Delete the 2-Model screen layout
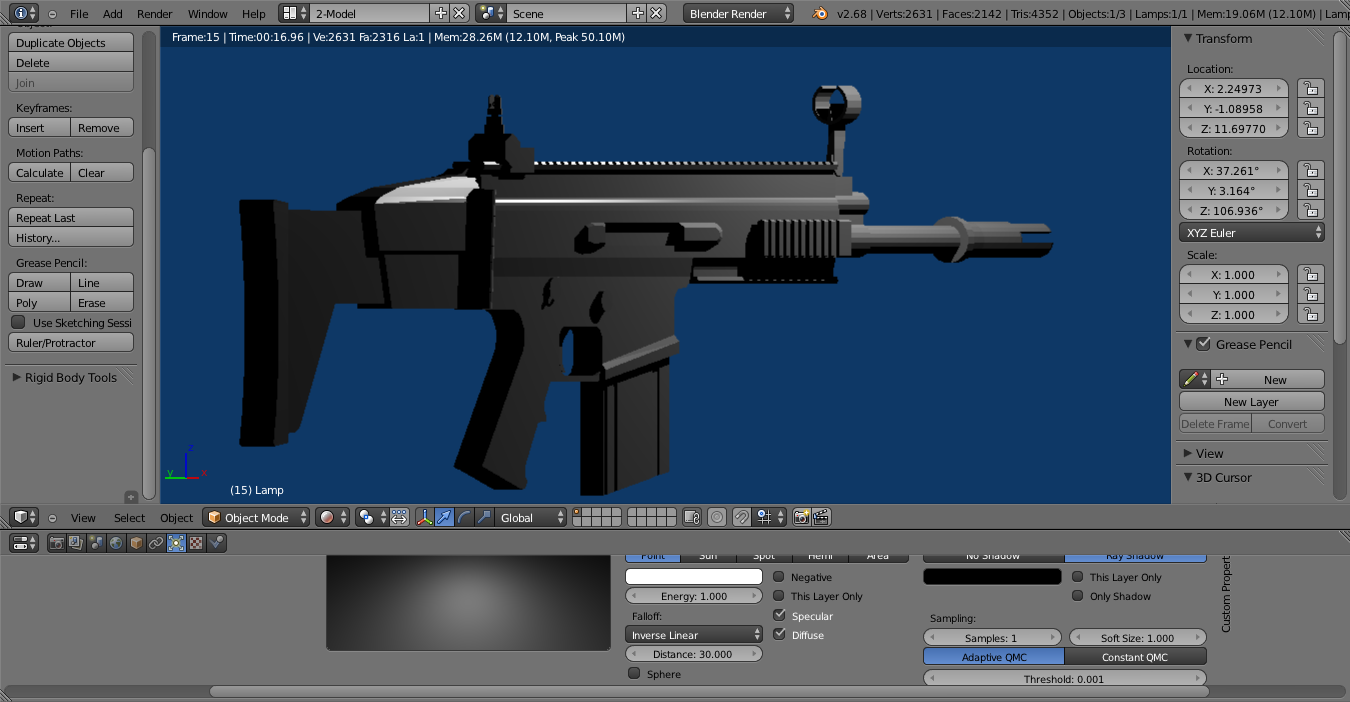Image resolution: width=1350 pixels, height=702 pixels. point(459,13)
